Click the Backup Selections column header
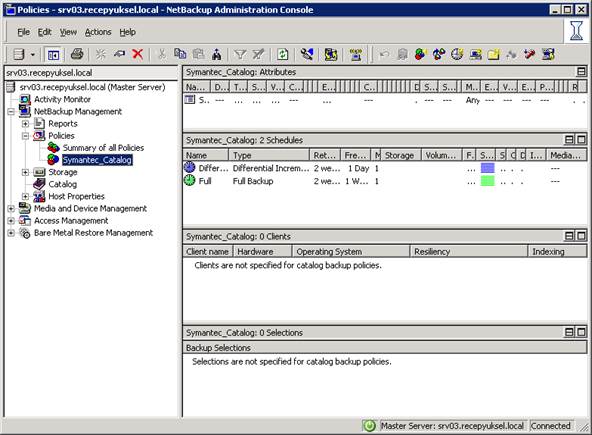 385,348
